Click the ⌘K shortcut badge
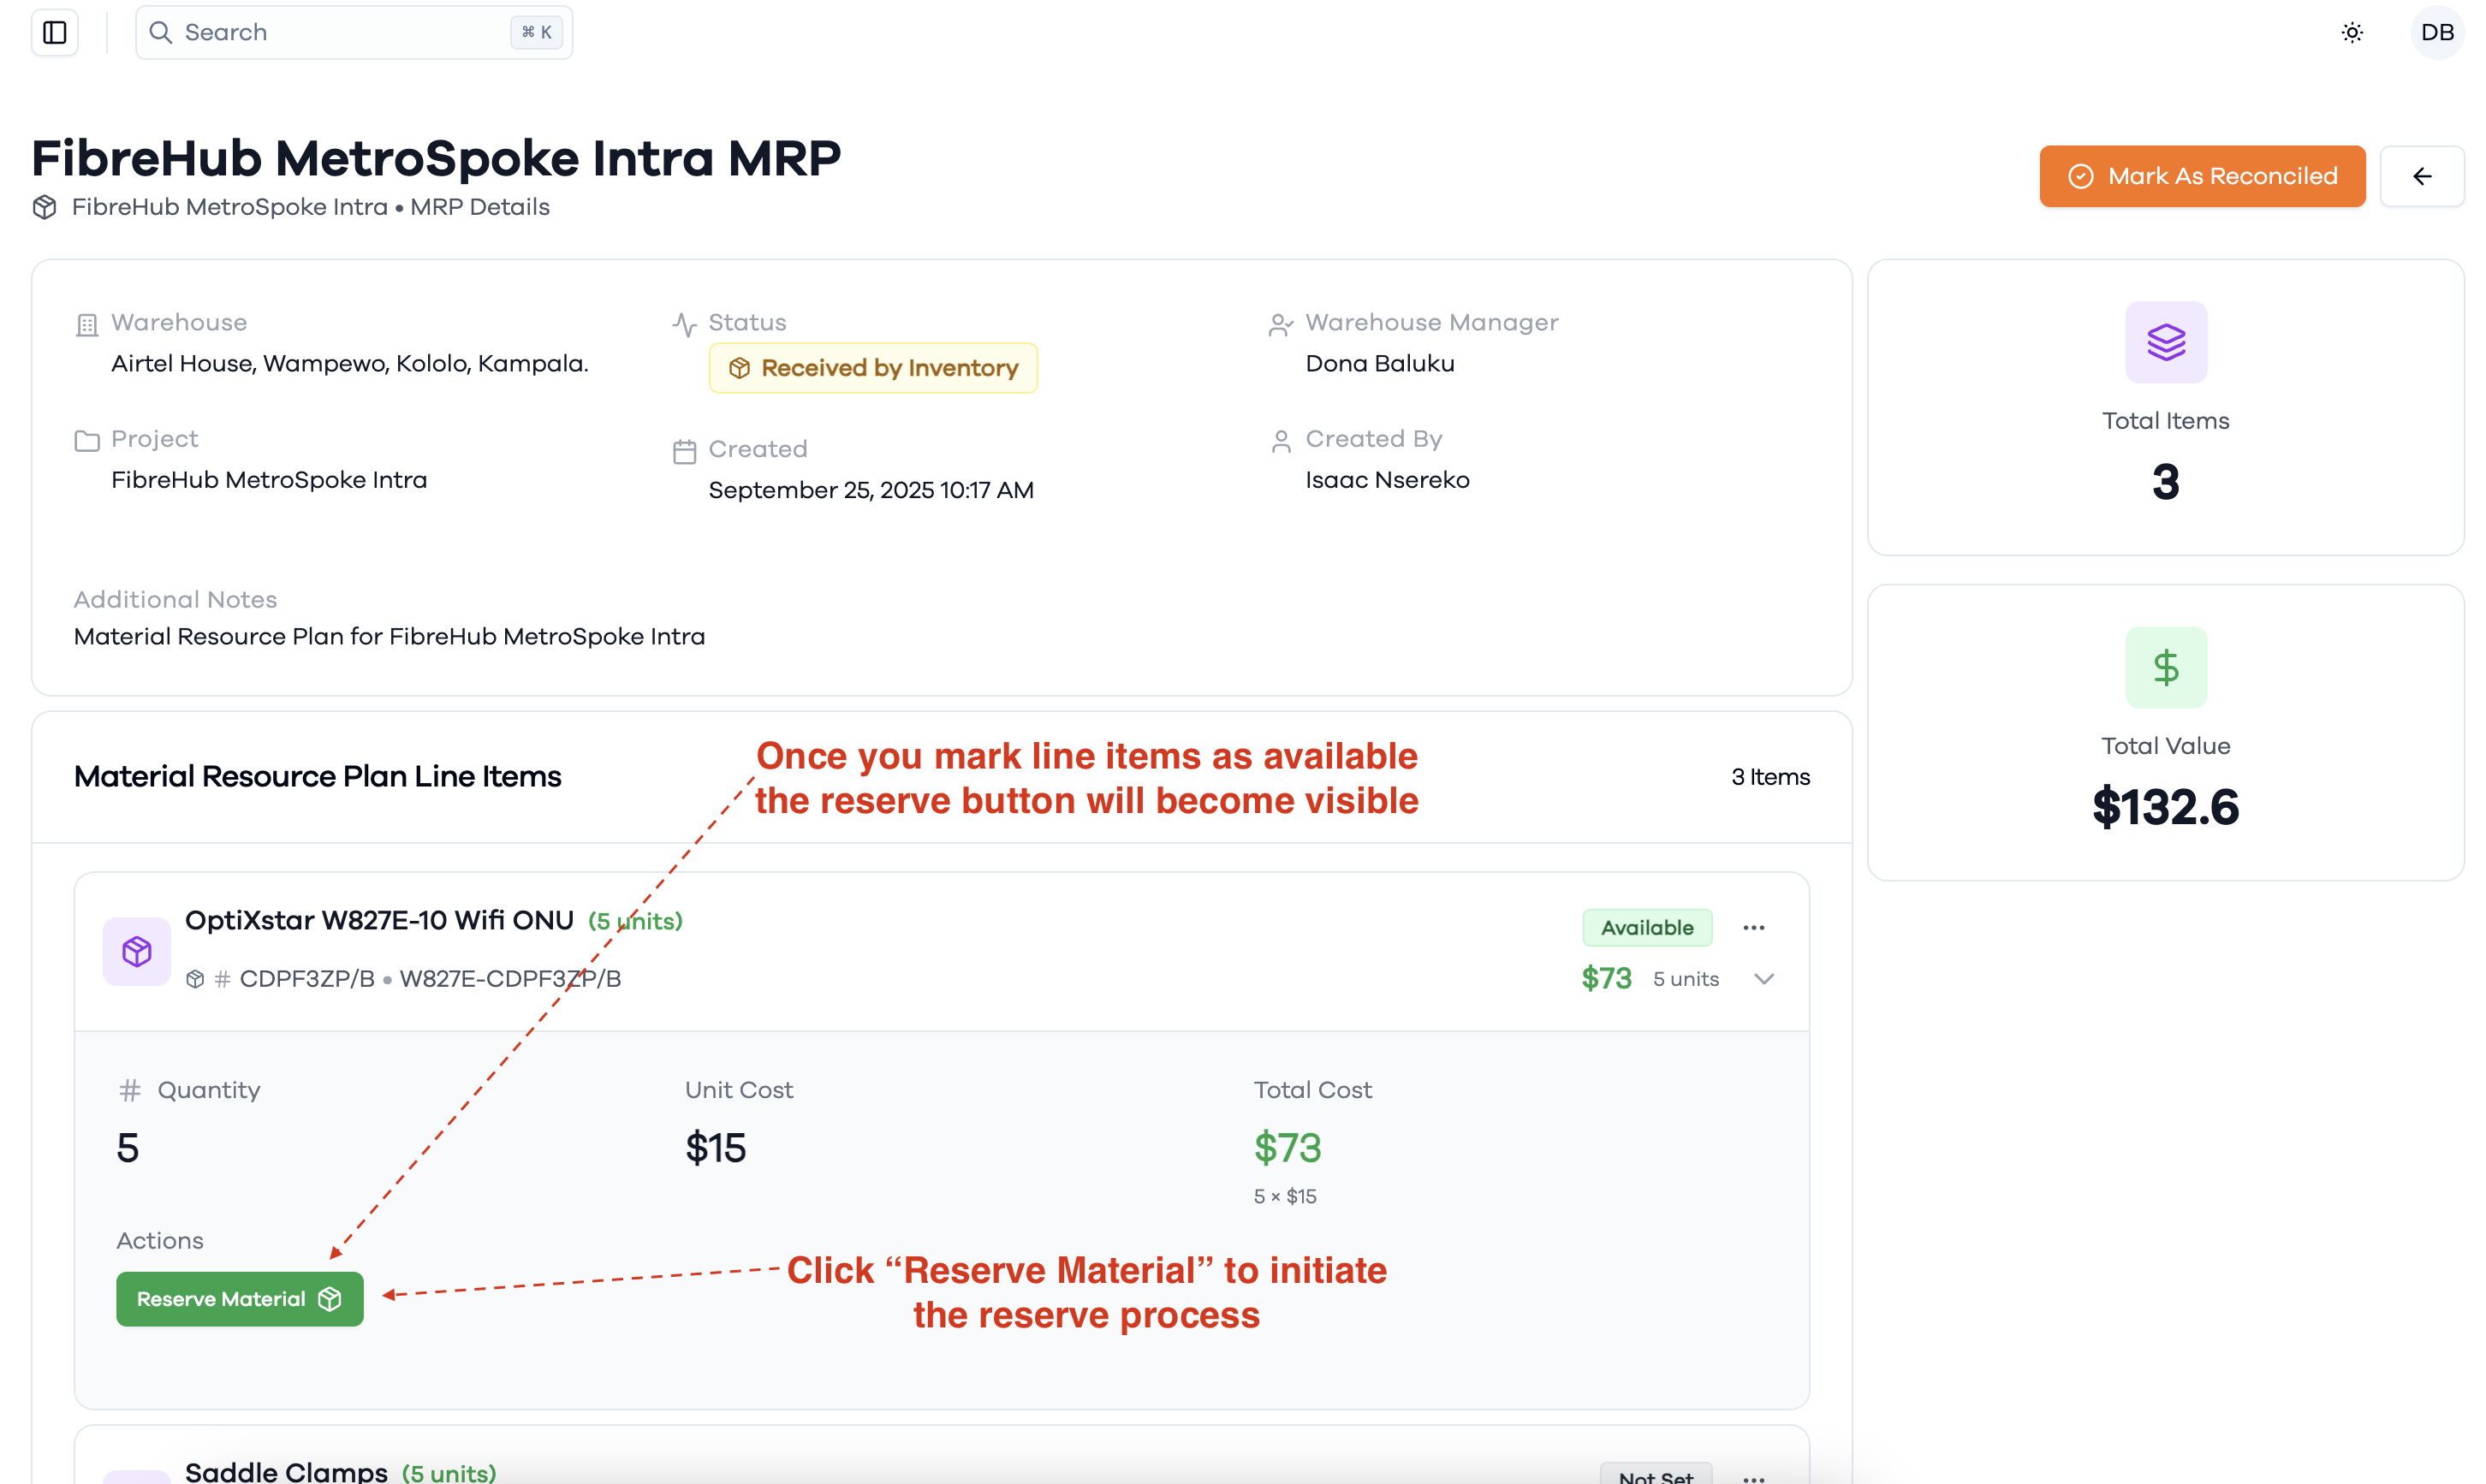This screenshot has width=2486, height=1484. point(537,32)
